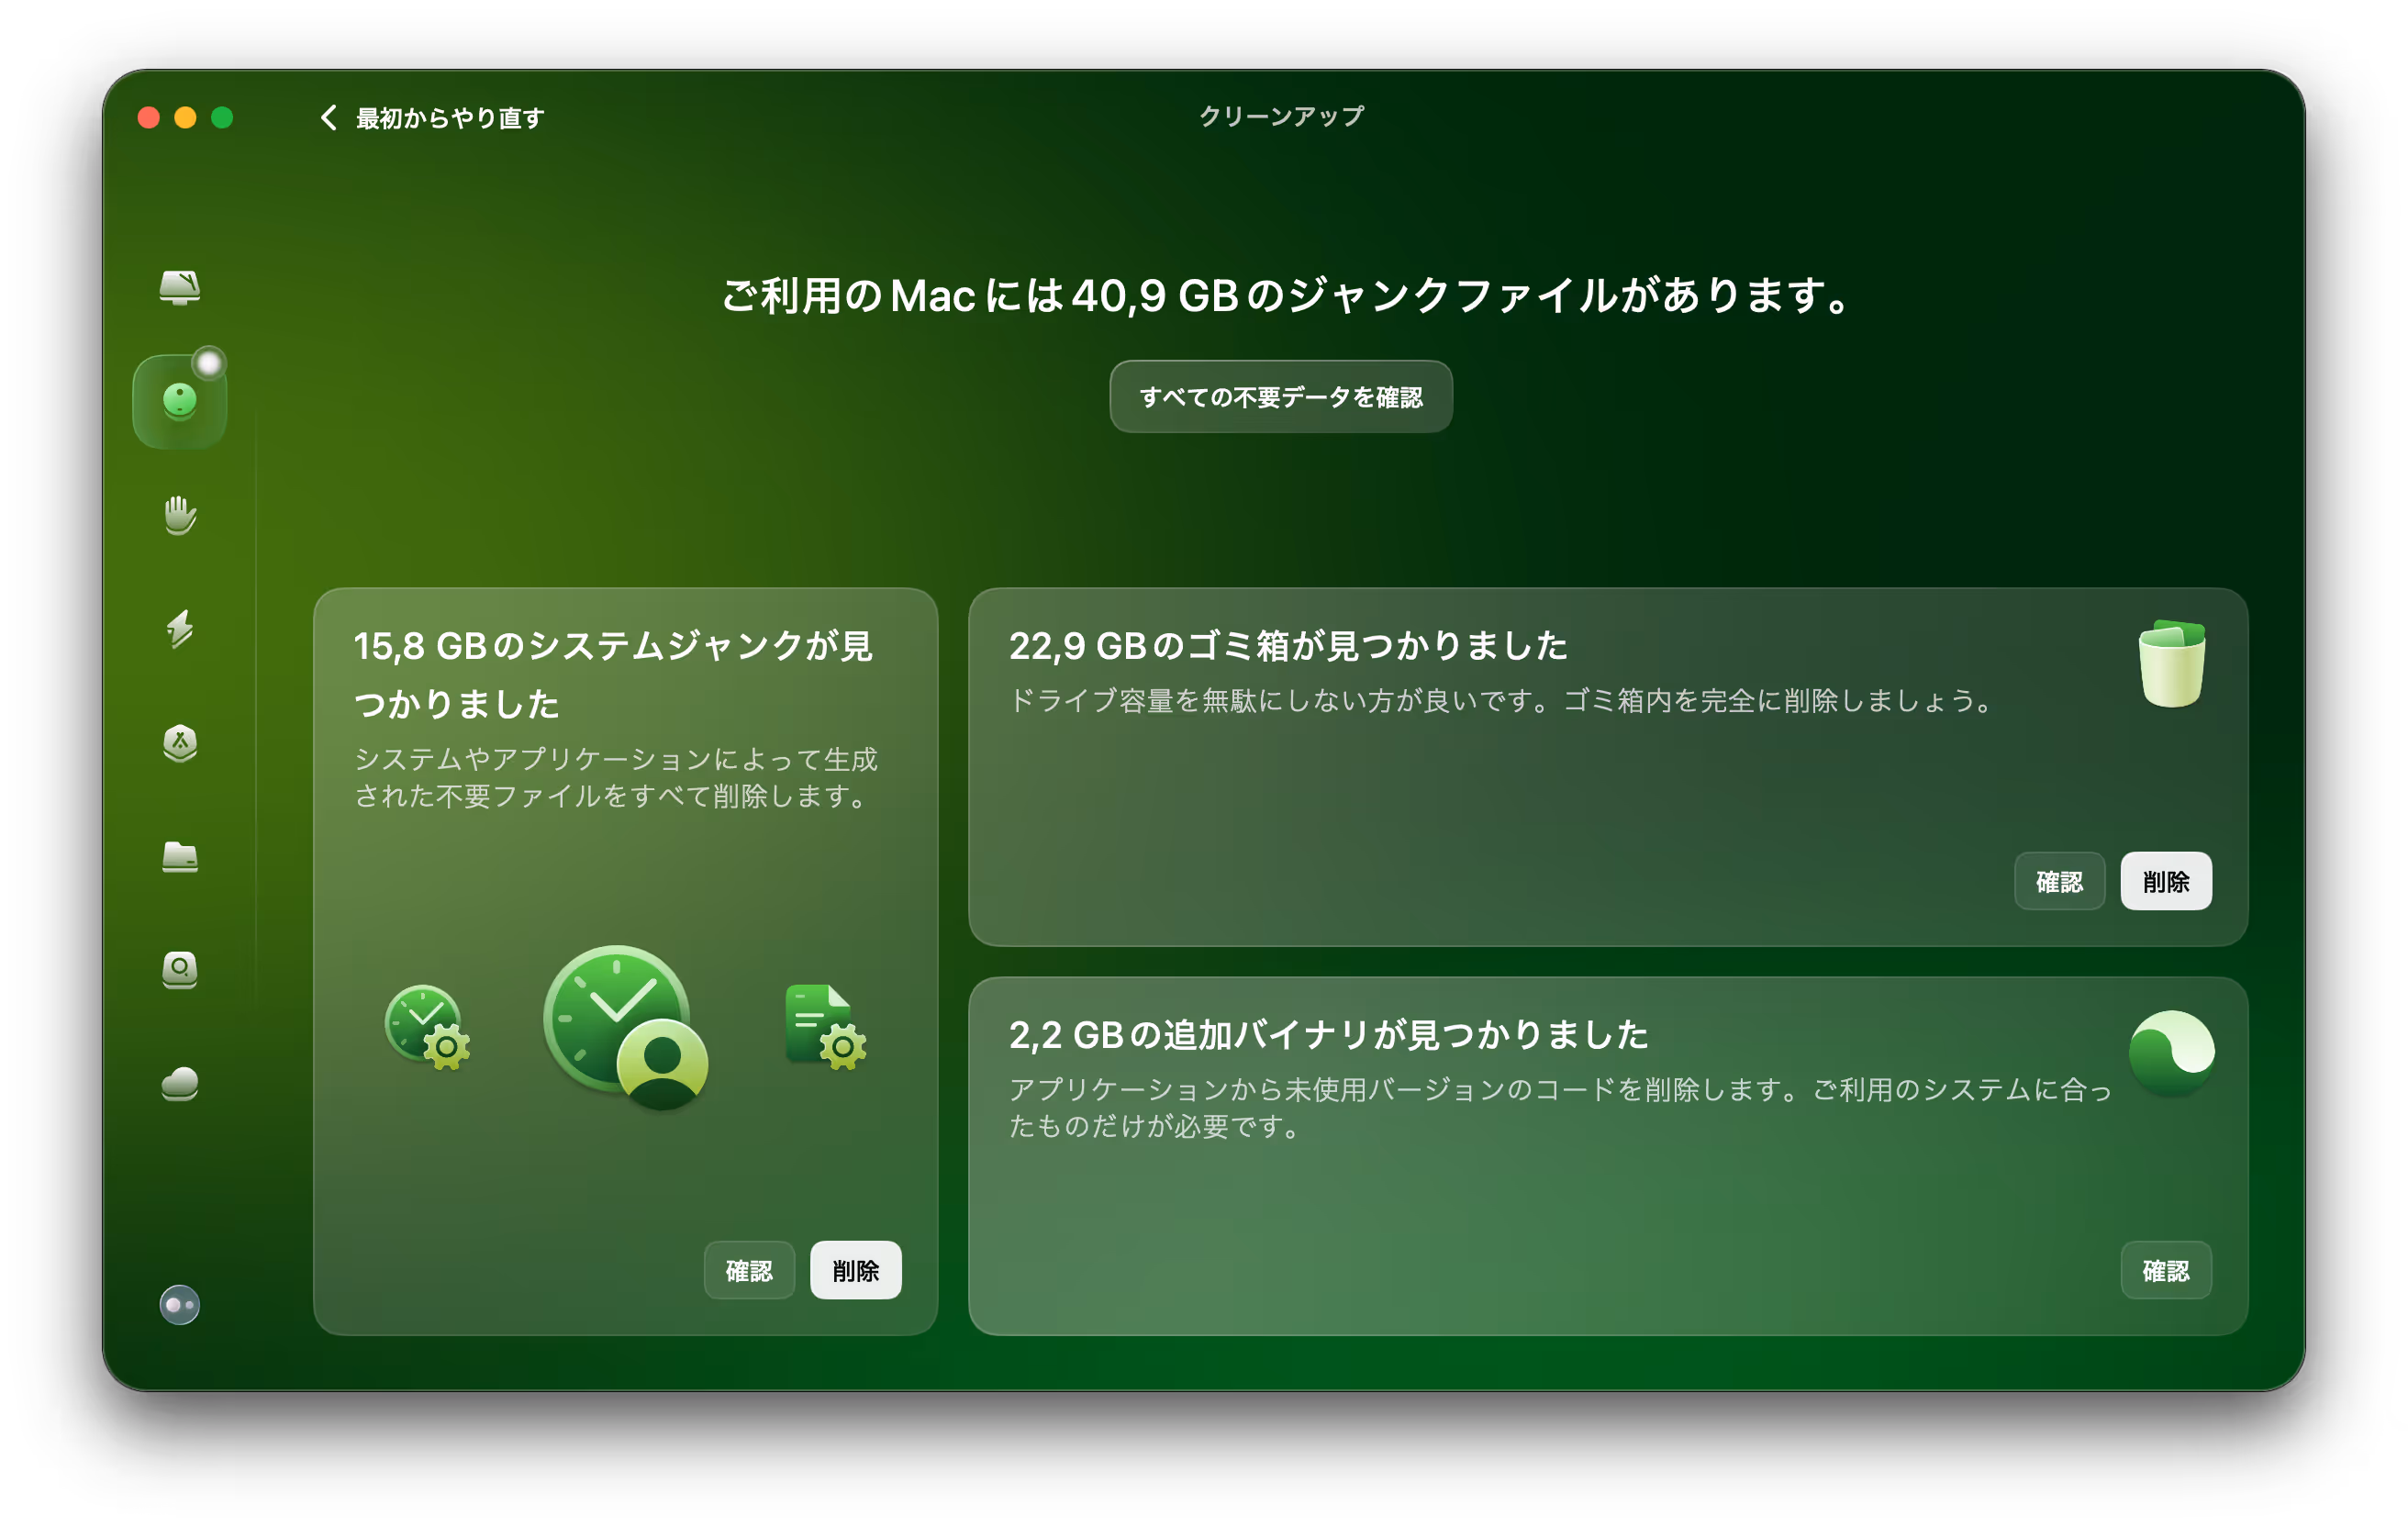The height and width of the screenshot is (1527, 2408).
Task: Click 確認 in system junk card
Action: 749,1270
